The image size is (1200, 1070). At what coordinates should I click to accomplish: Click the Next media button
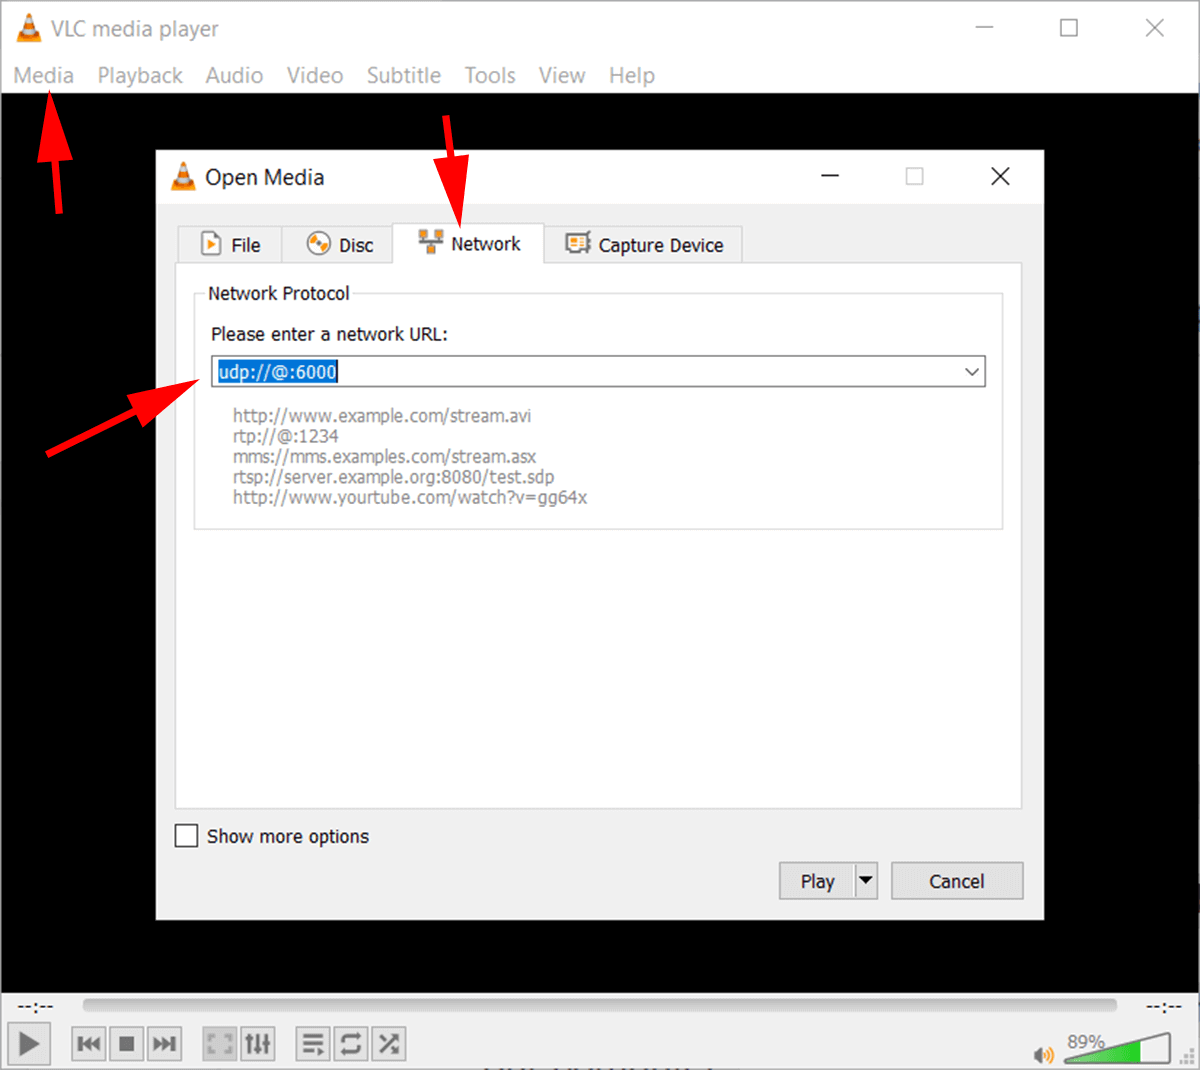point(164,1044)
